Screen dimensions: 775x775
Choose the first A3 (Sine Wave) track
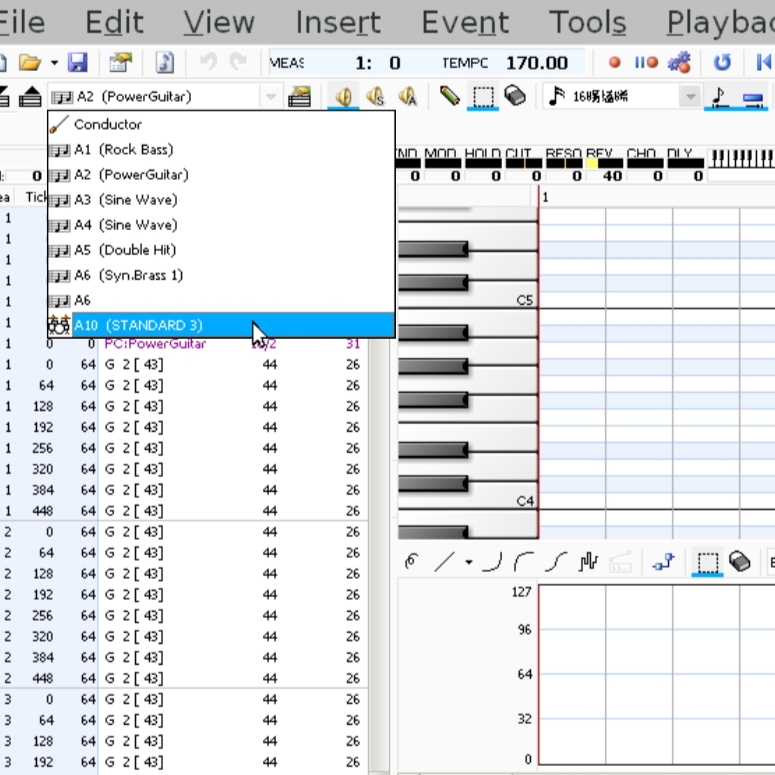[221, 200]
